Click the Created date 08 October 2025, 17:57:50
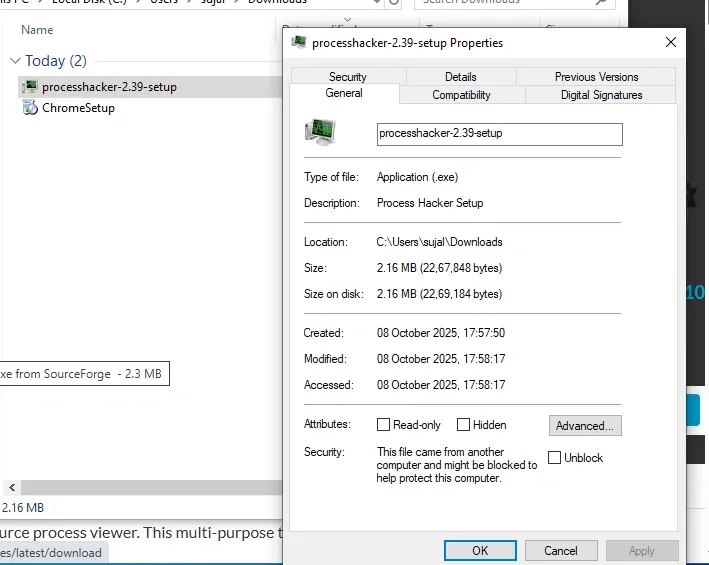This screenshot has height=565, width=709. coord(441,333)
